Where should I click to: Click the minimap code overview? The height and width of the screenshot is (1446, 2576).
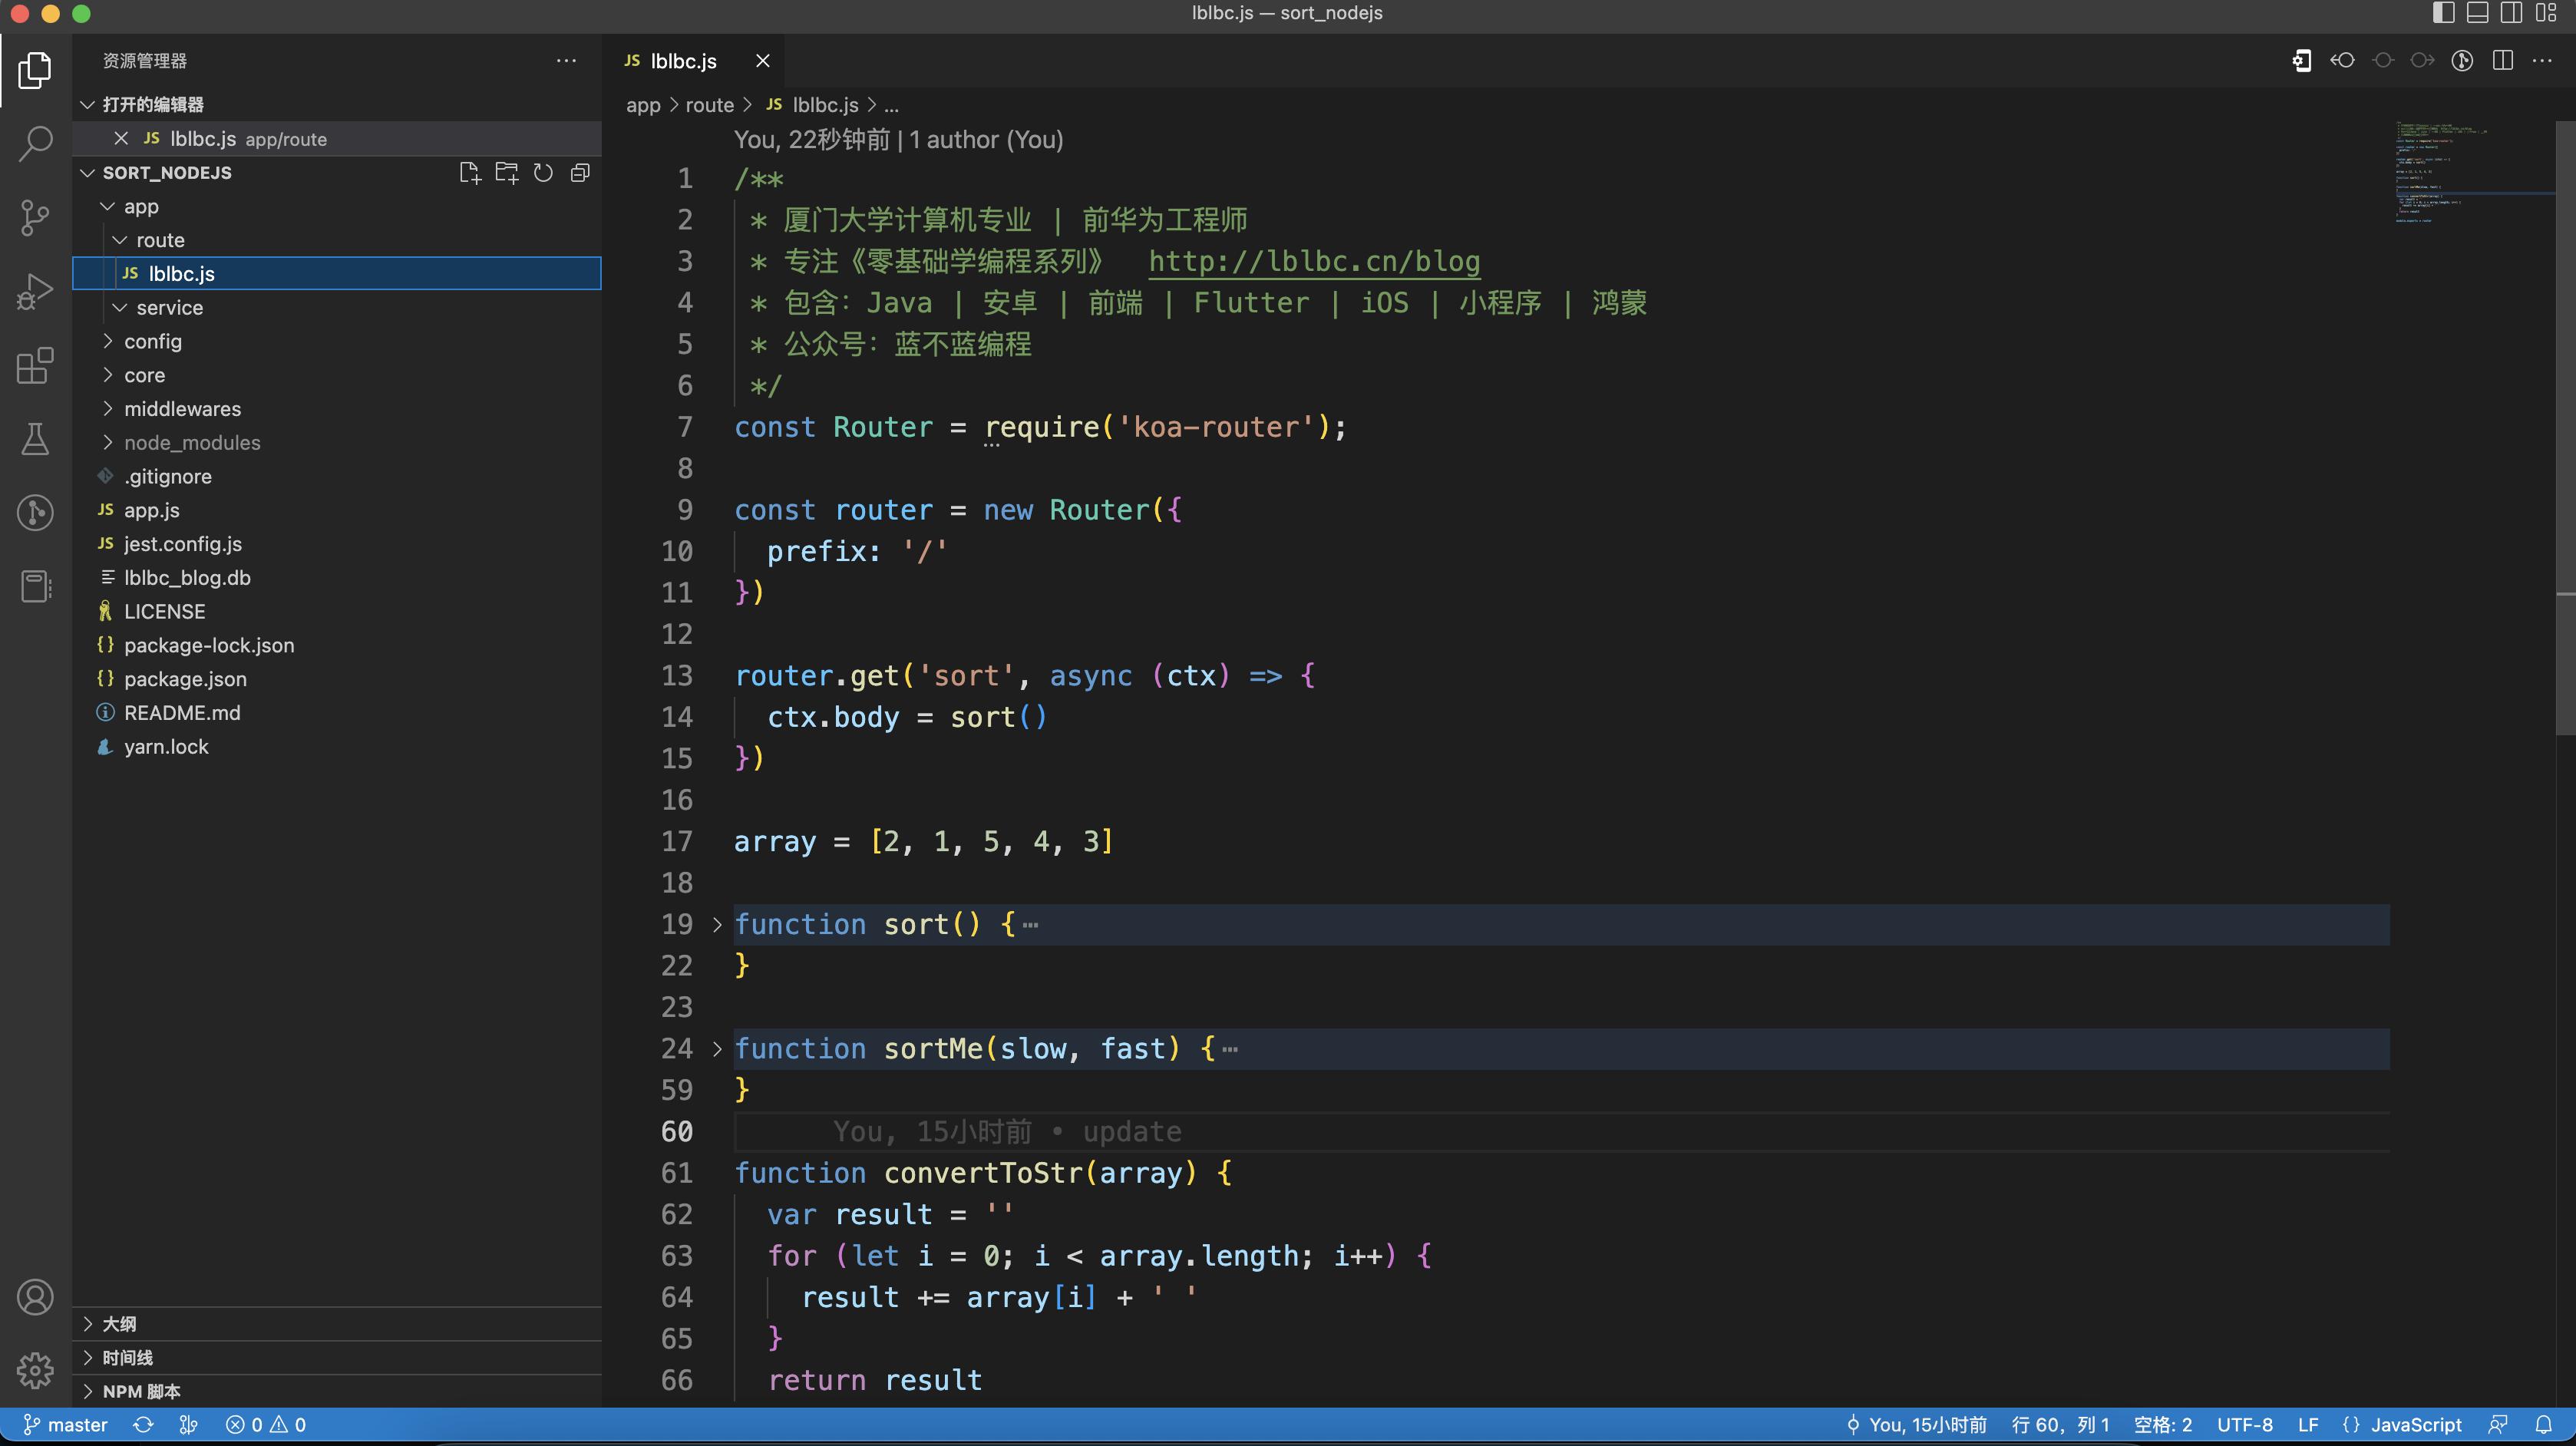click(2440, 170)
